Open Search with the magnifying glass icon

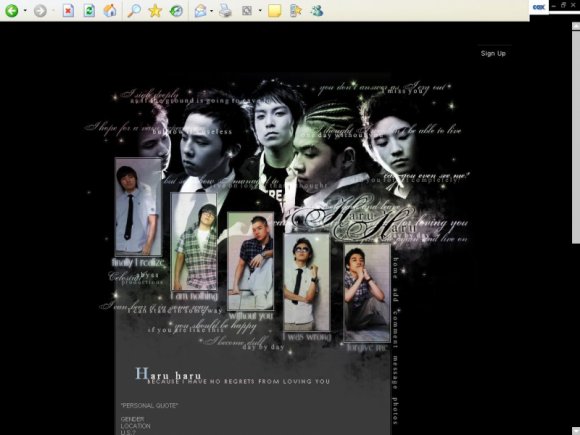(134, 10)
